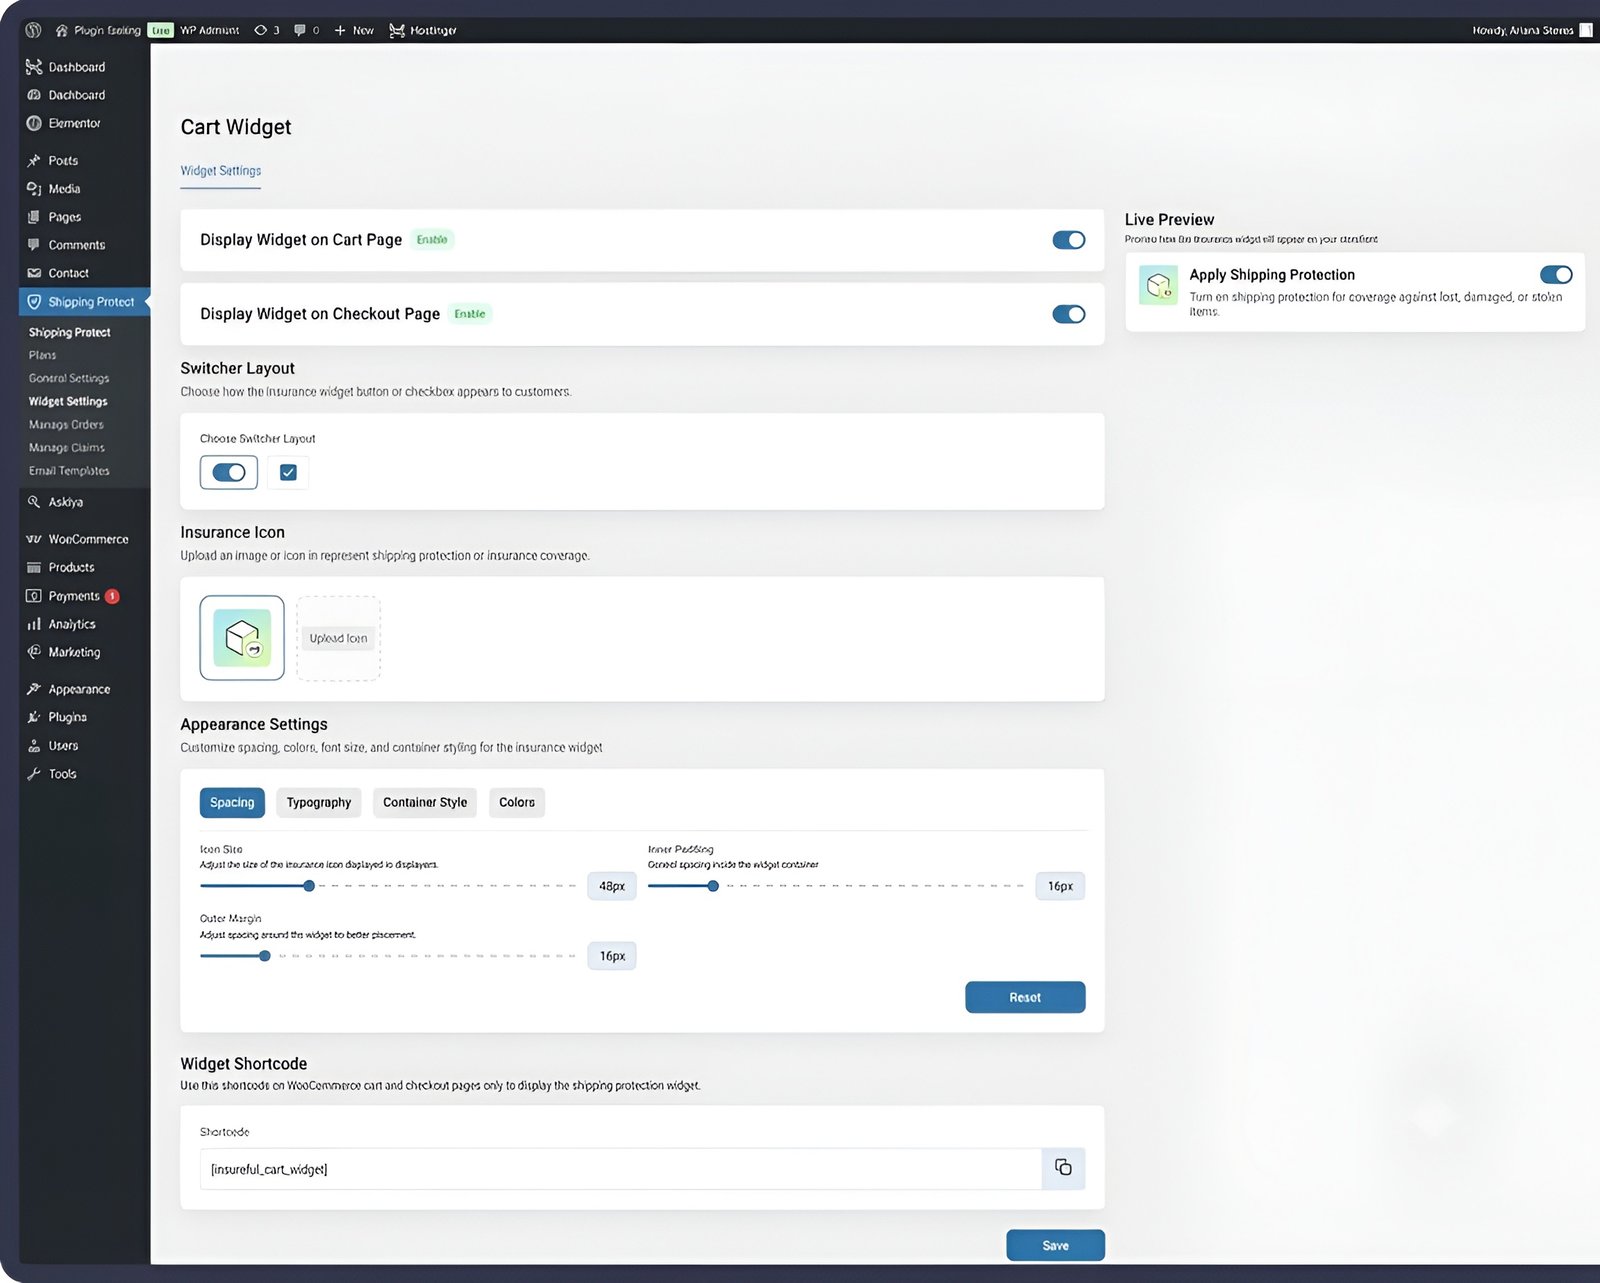This screenshot has height=1283, width=1600.
Task: Select the checkbox-style switcher layout option
Action: tap(288, 472)
